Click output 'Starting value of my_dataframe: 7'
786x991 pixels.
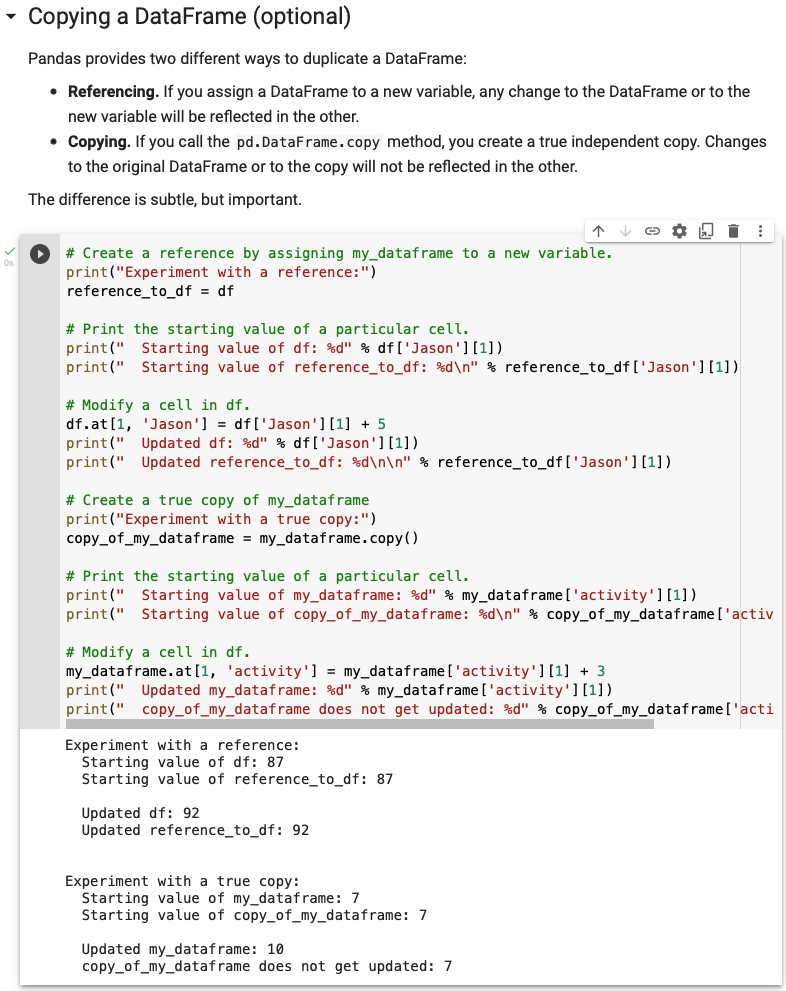point(221,898)
